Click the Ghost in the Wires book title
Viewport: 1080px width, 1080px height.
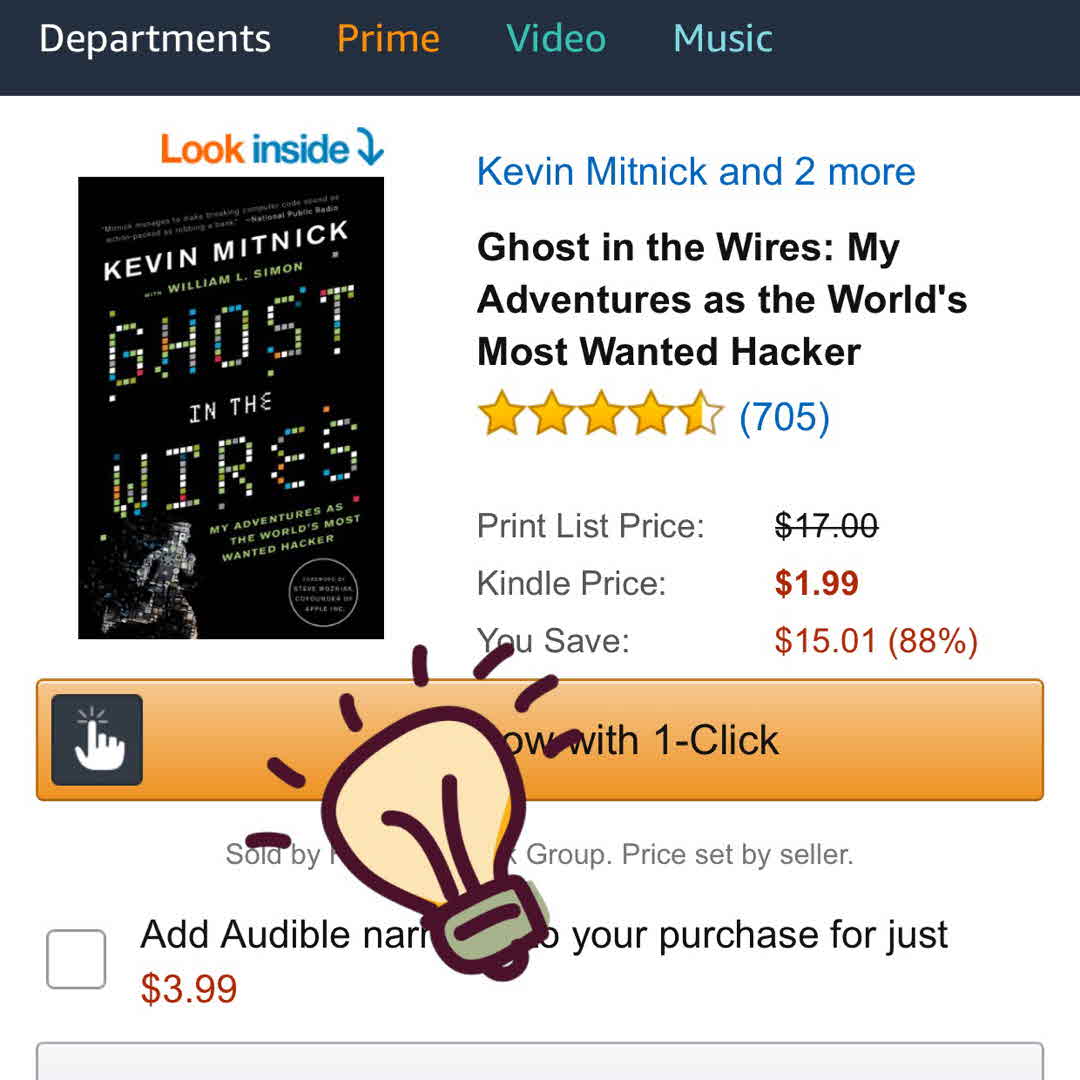[x=721, y=299]
